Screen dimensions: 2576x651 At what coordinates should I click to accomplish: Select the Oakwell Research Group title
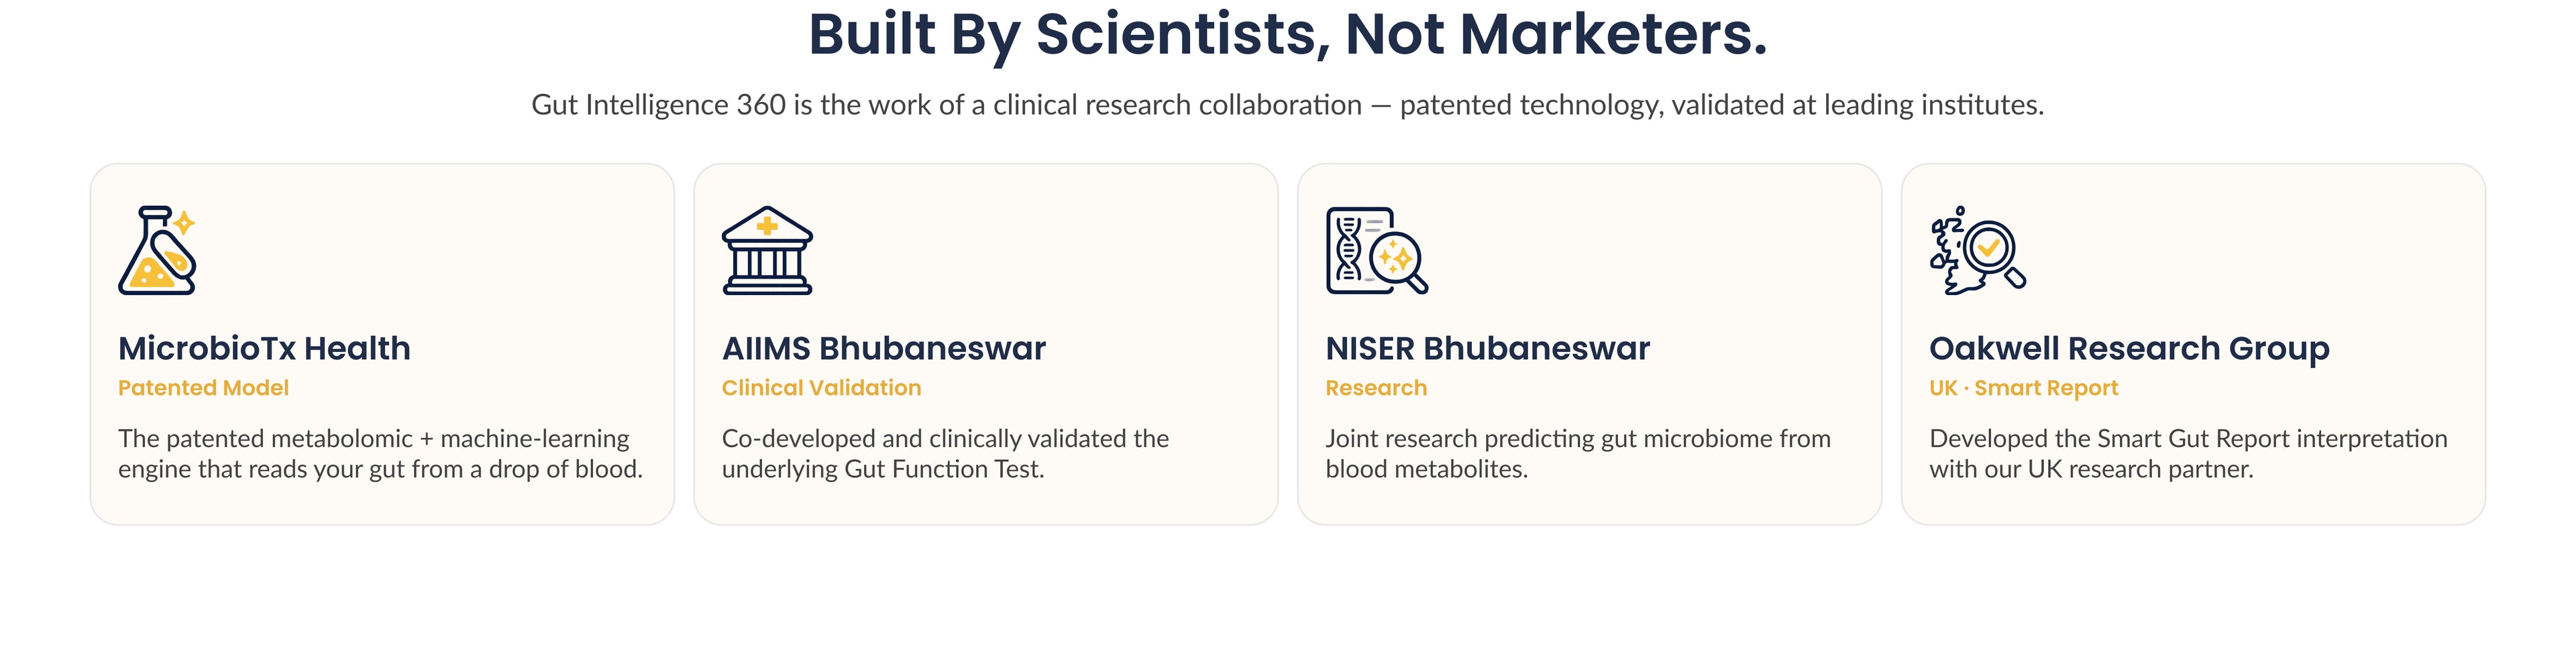[2129, 349]
